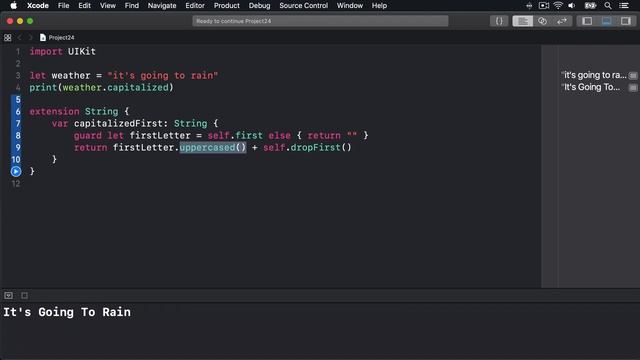640x360 pixels.
Task: Click the result text "it's going to ra..."
Action: [594, 75]
